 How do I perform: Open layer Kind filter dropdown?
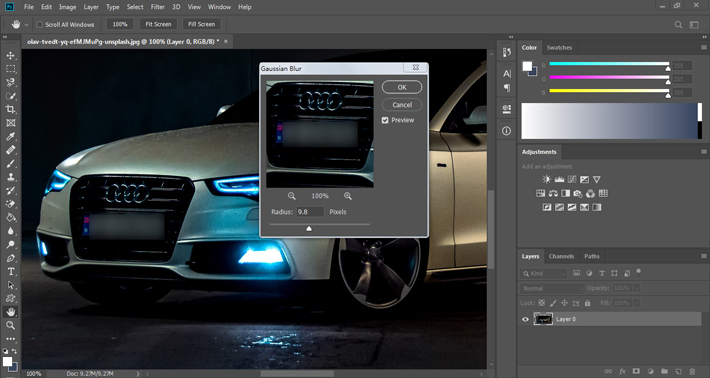[543, 273]
